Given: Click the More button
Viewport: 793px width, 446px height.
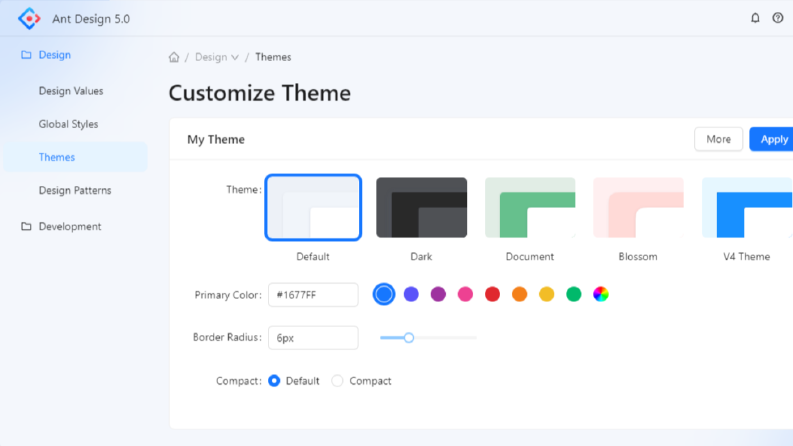Looking at the screenshot, I should (719, 139).
